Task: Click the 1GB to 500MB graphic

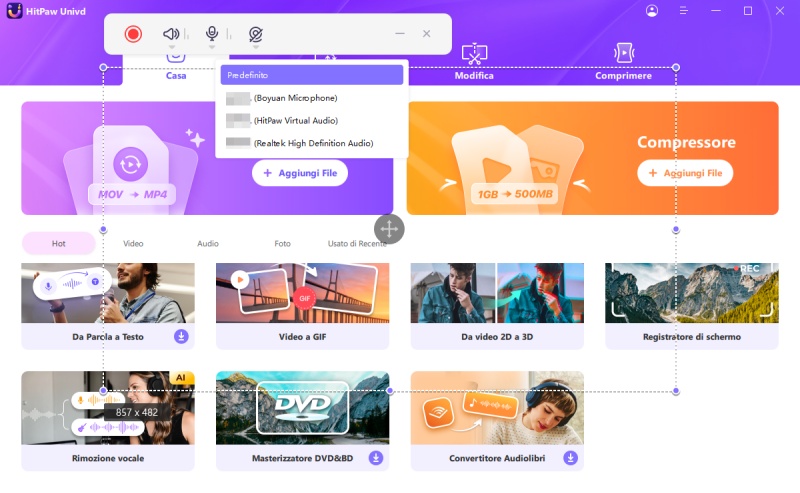Action: pyautogui.click(x=514, y=194)
